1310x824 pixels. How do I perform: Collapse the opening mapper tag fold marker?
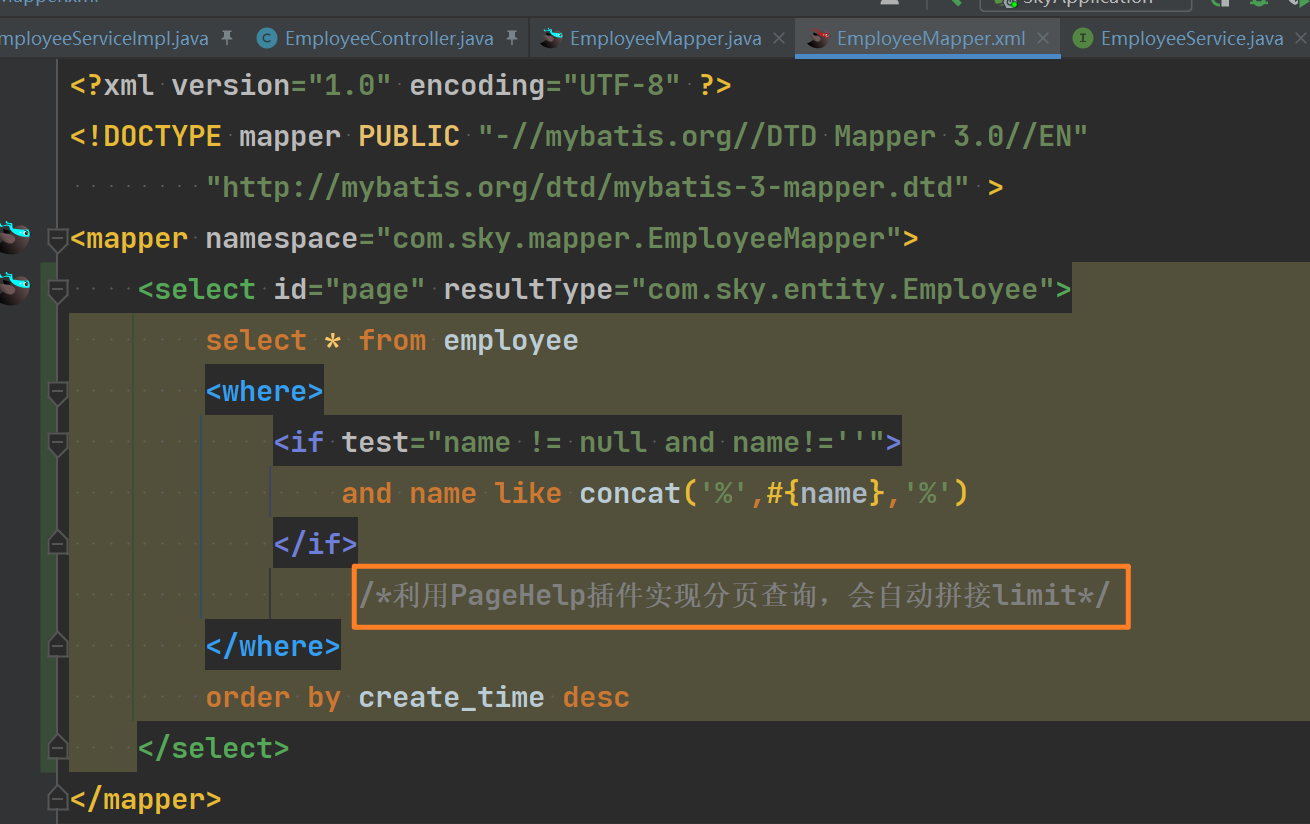tap(57, 240)
